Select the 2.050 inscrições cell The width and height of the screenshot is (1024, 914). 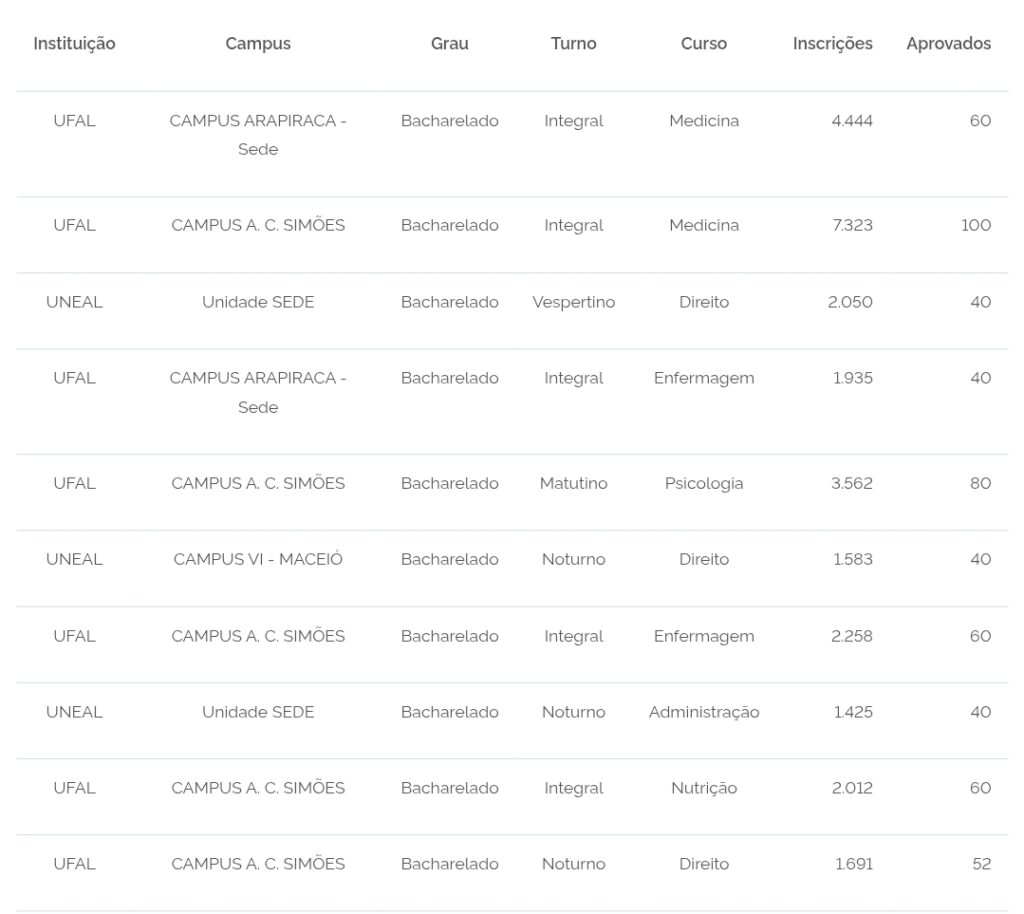coord(850,302)
